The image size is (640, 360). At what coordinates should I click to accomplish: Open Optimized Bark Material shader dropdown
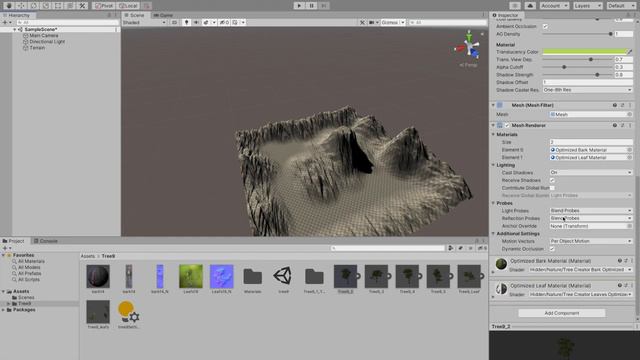580,270
